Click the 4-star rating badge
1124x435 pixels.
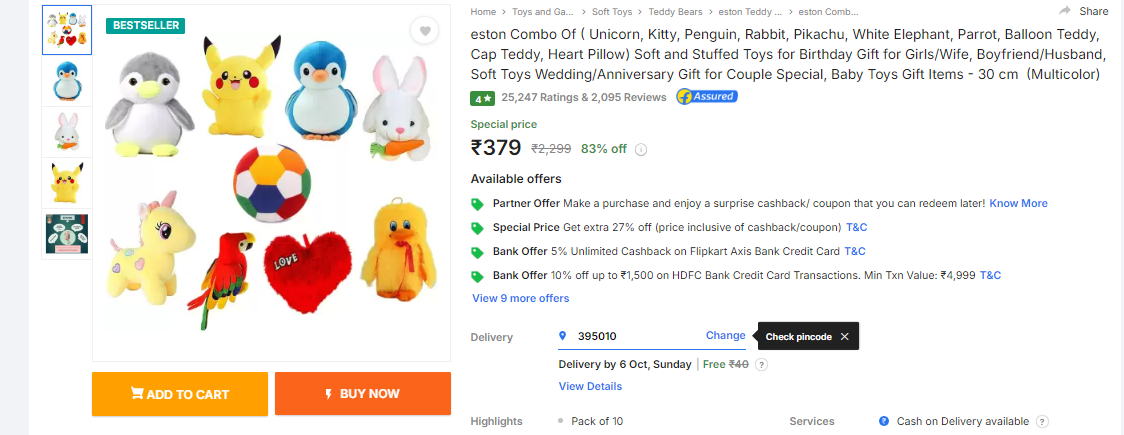pos(482,98)
